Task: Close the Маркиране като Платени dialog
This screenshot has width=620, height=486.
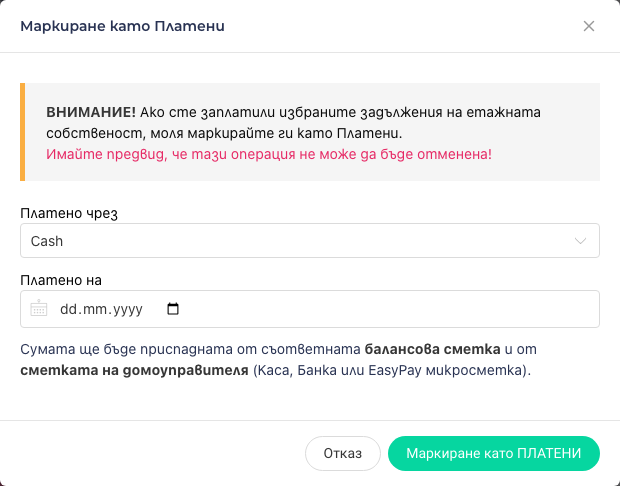Action: tap(589, 26)
